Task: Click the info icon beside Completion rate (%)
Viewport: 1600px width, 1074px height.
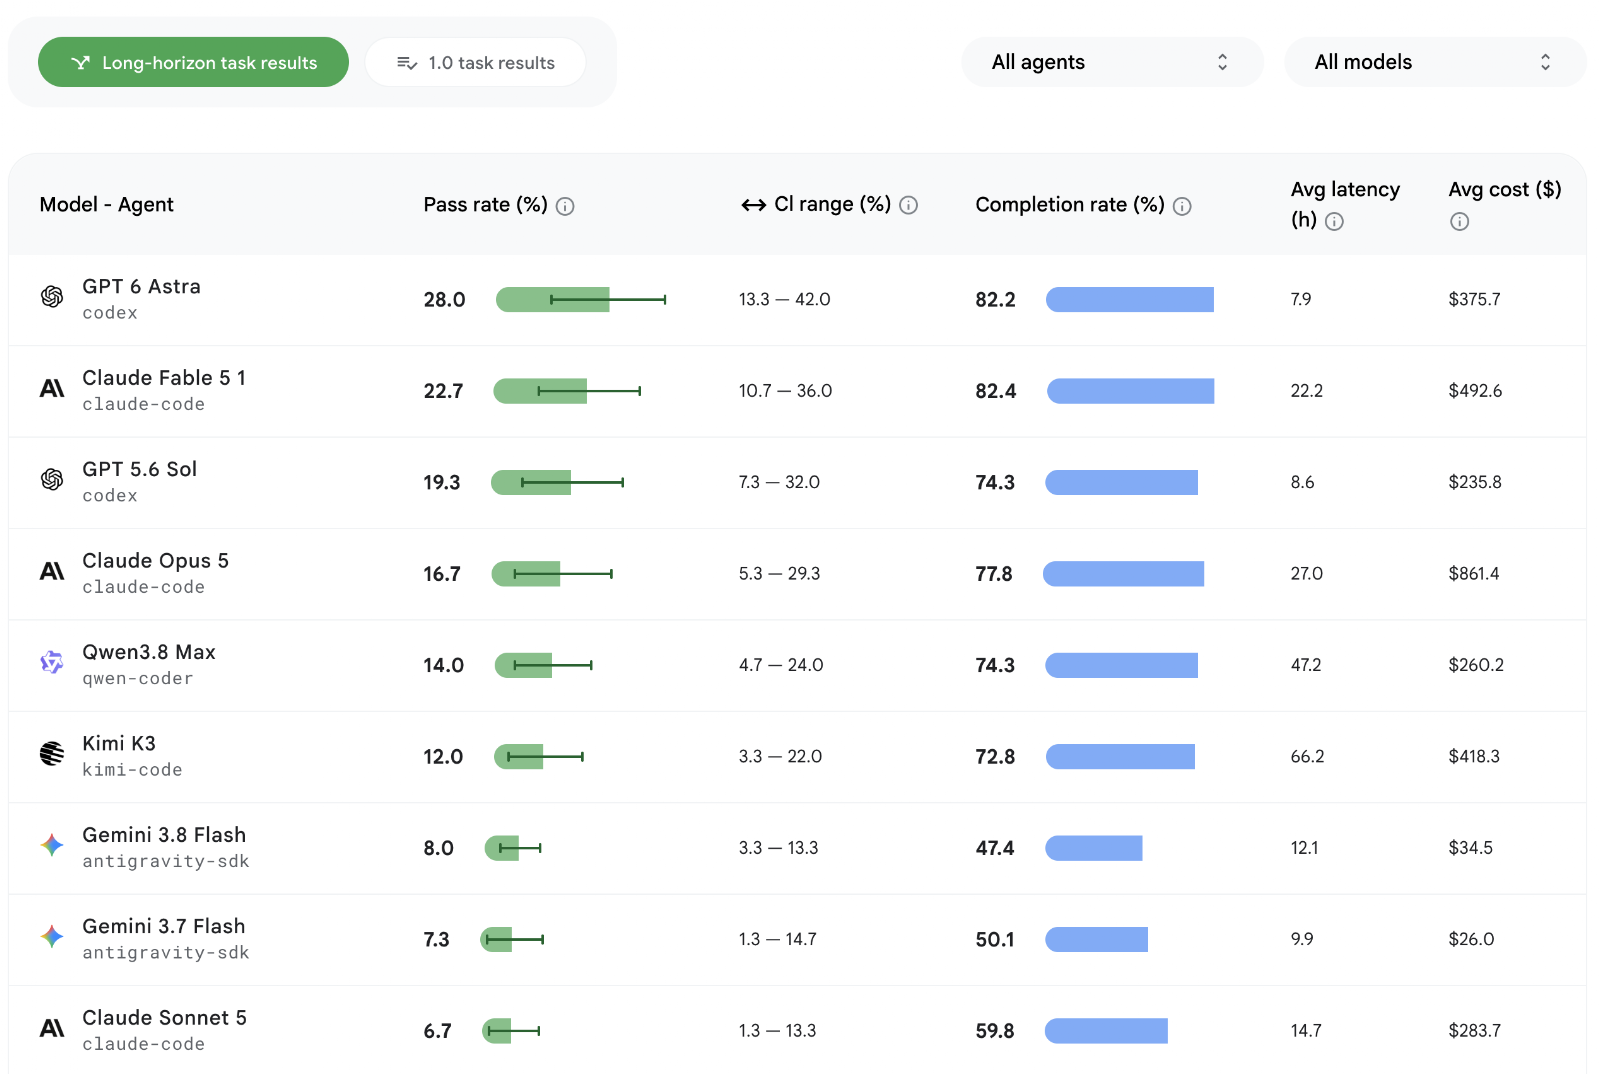Action: pos(1182,206)
